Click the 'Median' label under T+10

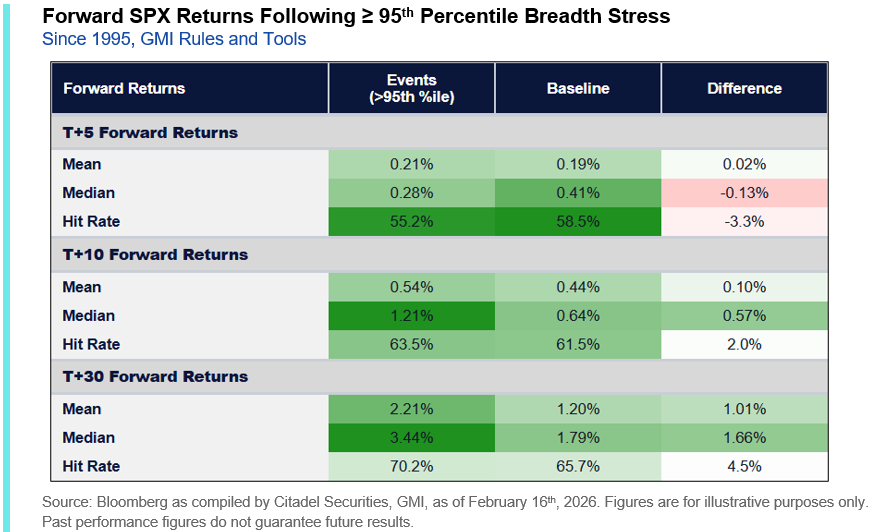pos(89,316)
